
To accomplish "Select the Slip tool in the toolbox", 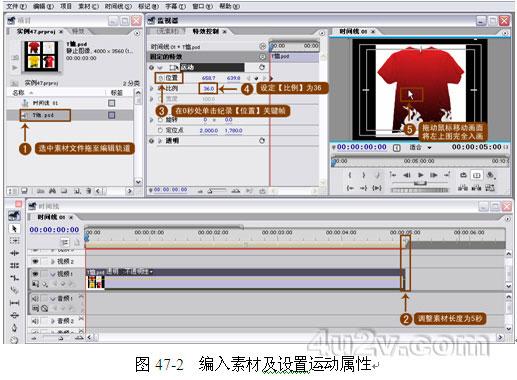I will (14, 303).
